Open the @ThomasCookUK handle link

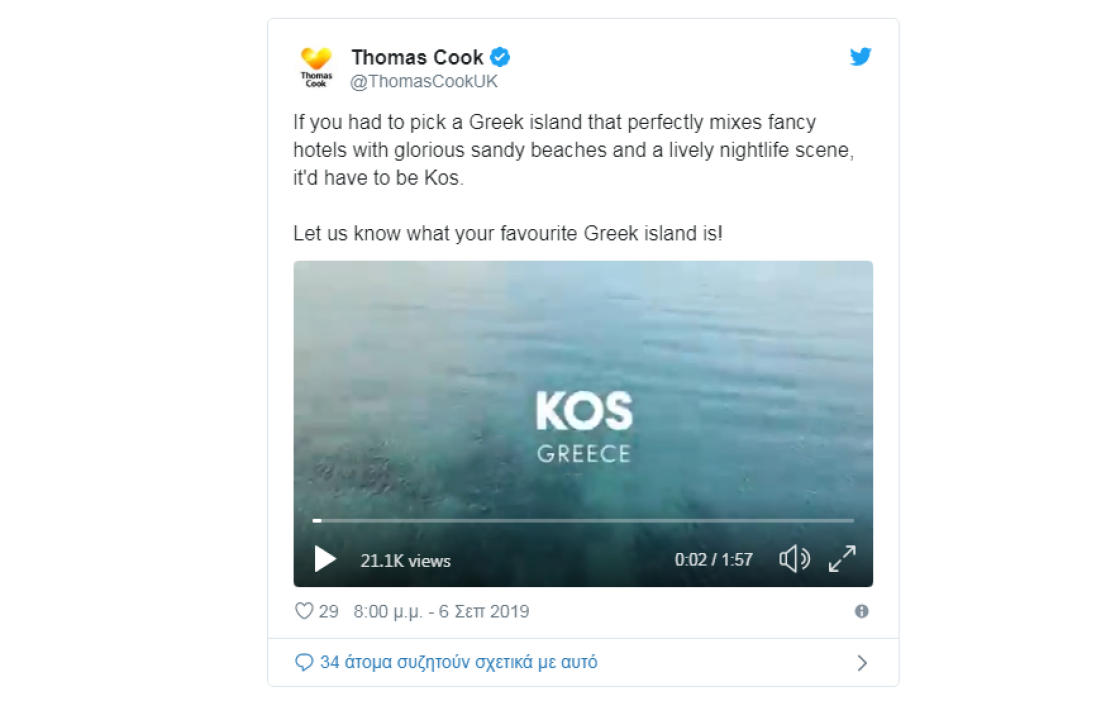(x=424, y=81)
